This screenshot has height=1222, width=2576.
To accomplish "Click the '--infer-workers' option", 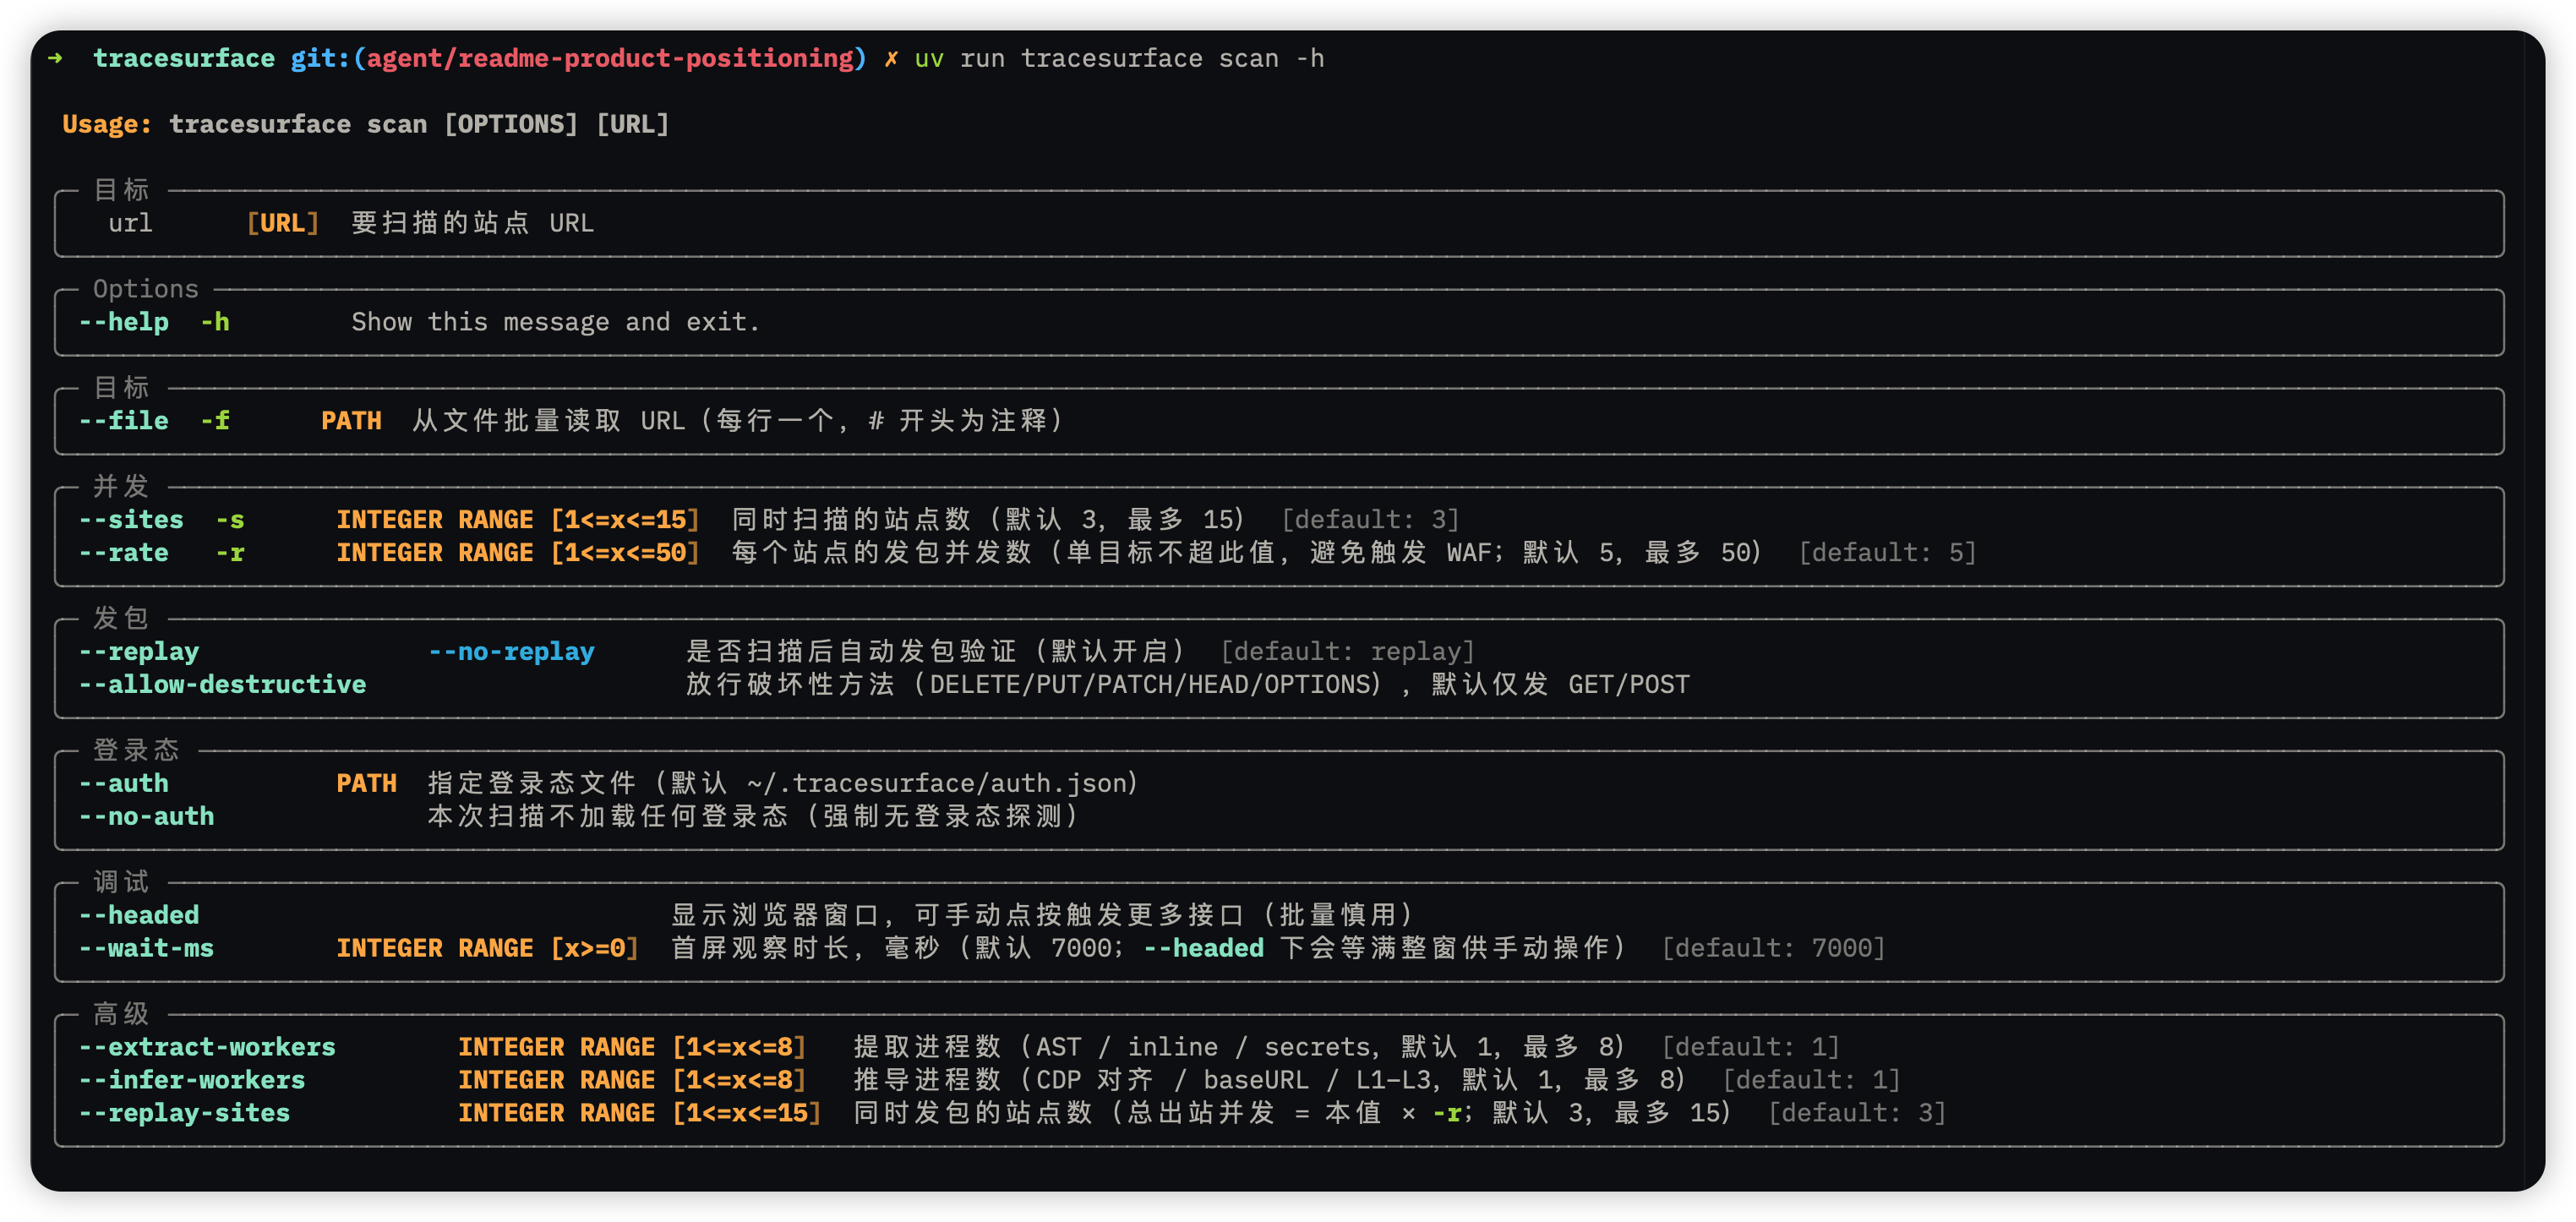I will [x=192, y=1081].
